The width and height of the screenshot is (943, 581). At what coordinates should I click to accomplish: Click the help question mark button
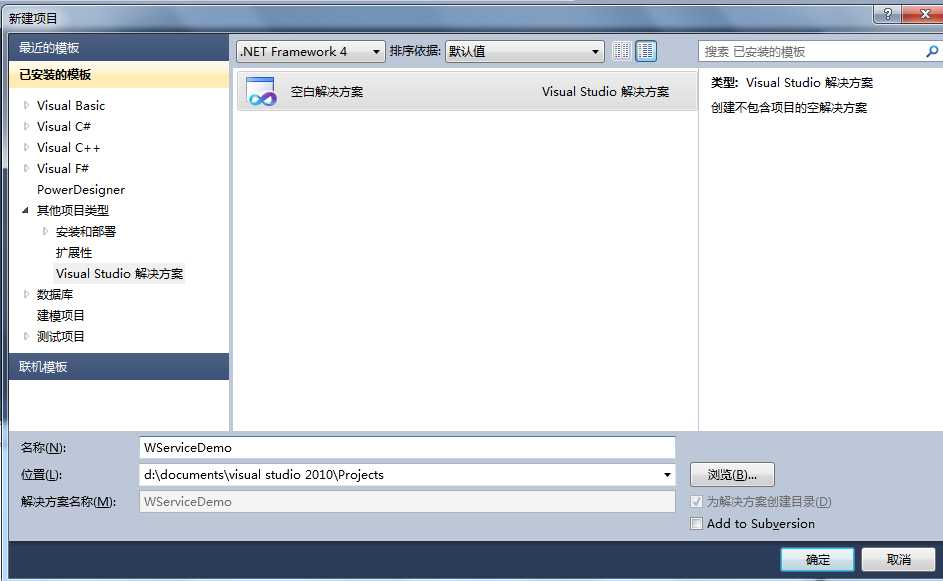point(887,14)
